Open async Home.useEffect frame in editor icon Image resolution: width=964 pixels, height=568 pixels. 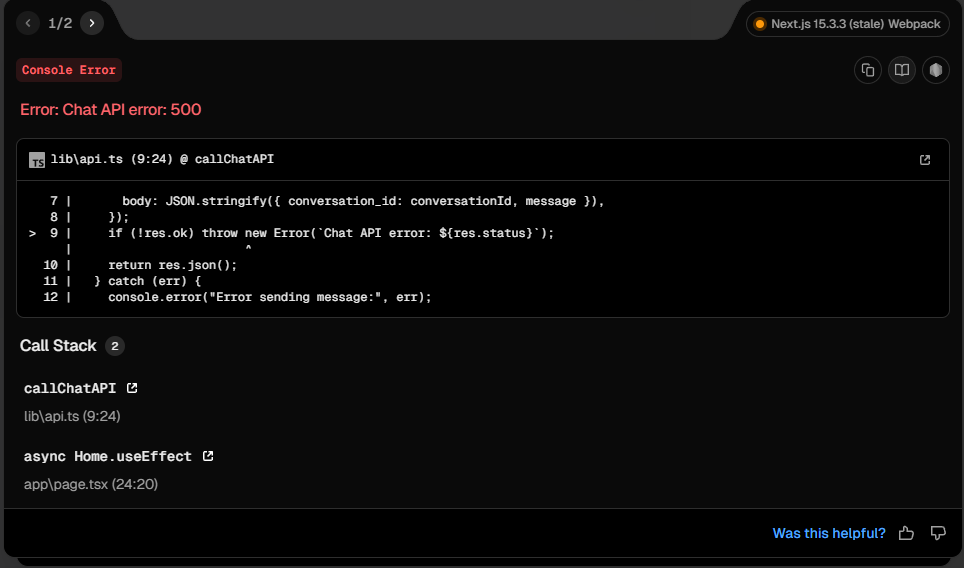208,456
